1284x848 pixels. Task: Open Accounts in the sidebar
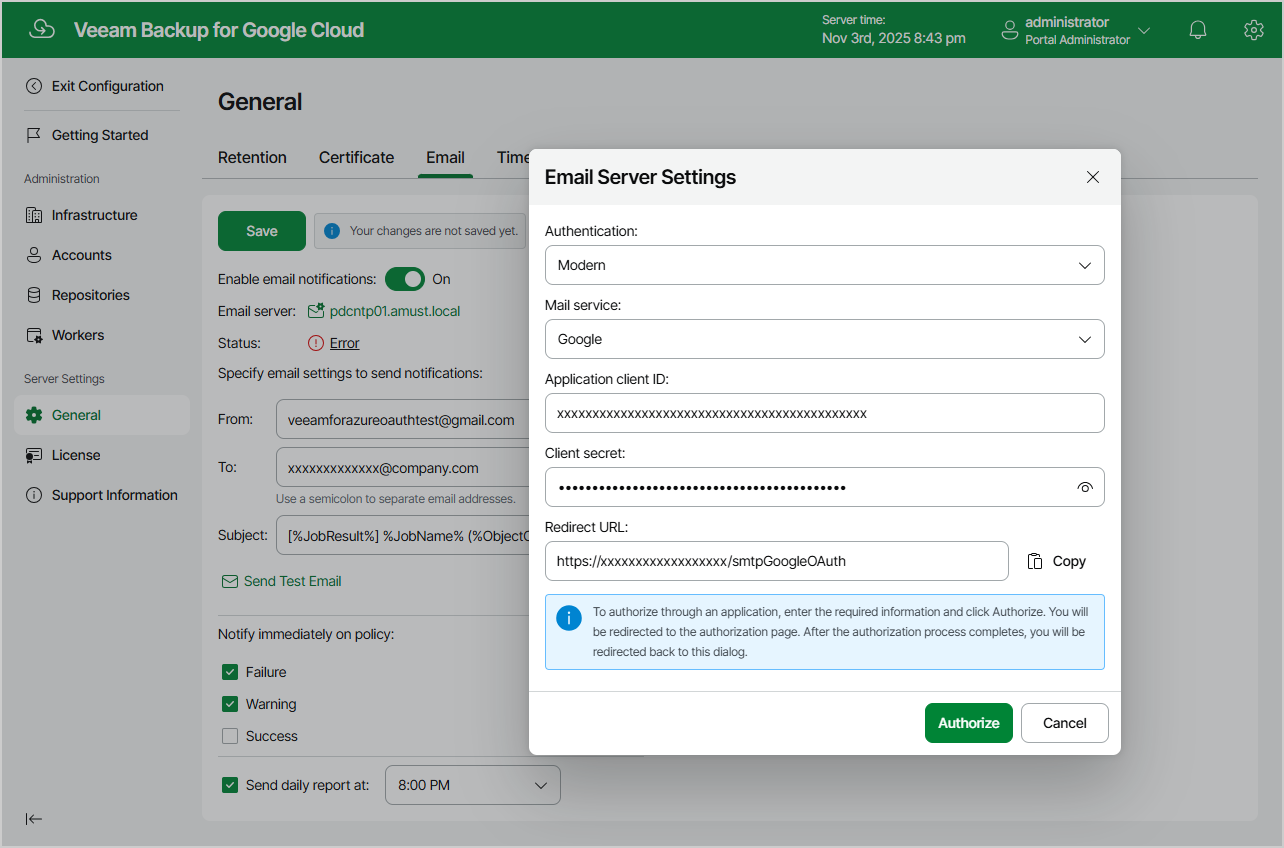[102, 255]
